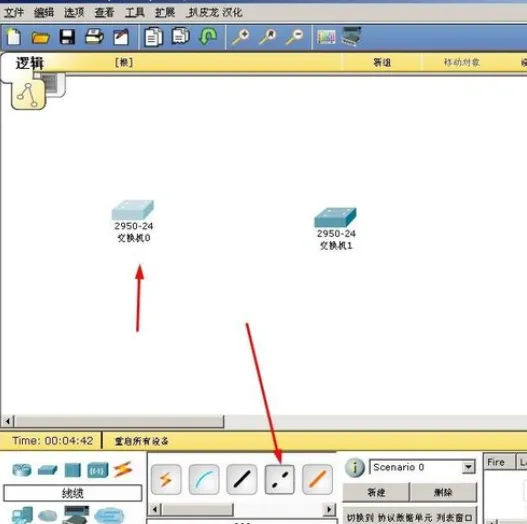The image size is (527, 524).
Task: Click the Print icon in the toolbar
Action: [x=94, y=37]
